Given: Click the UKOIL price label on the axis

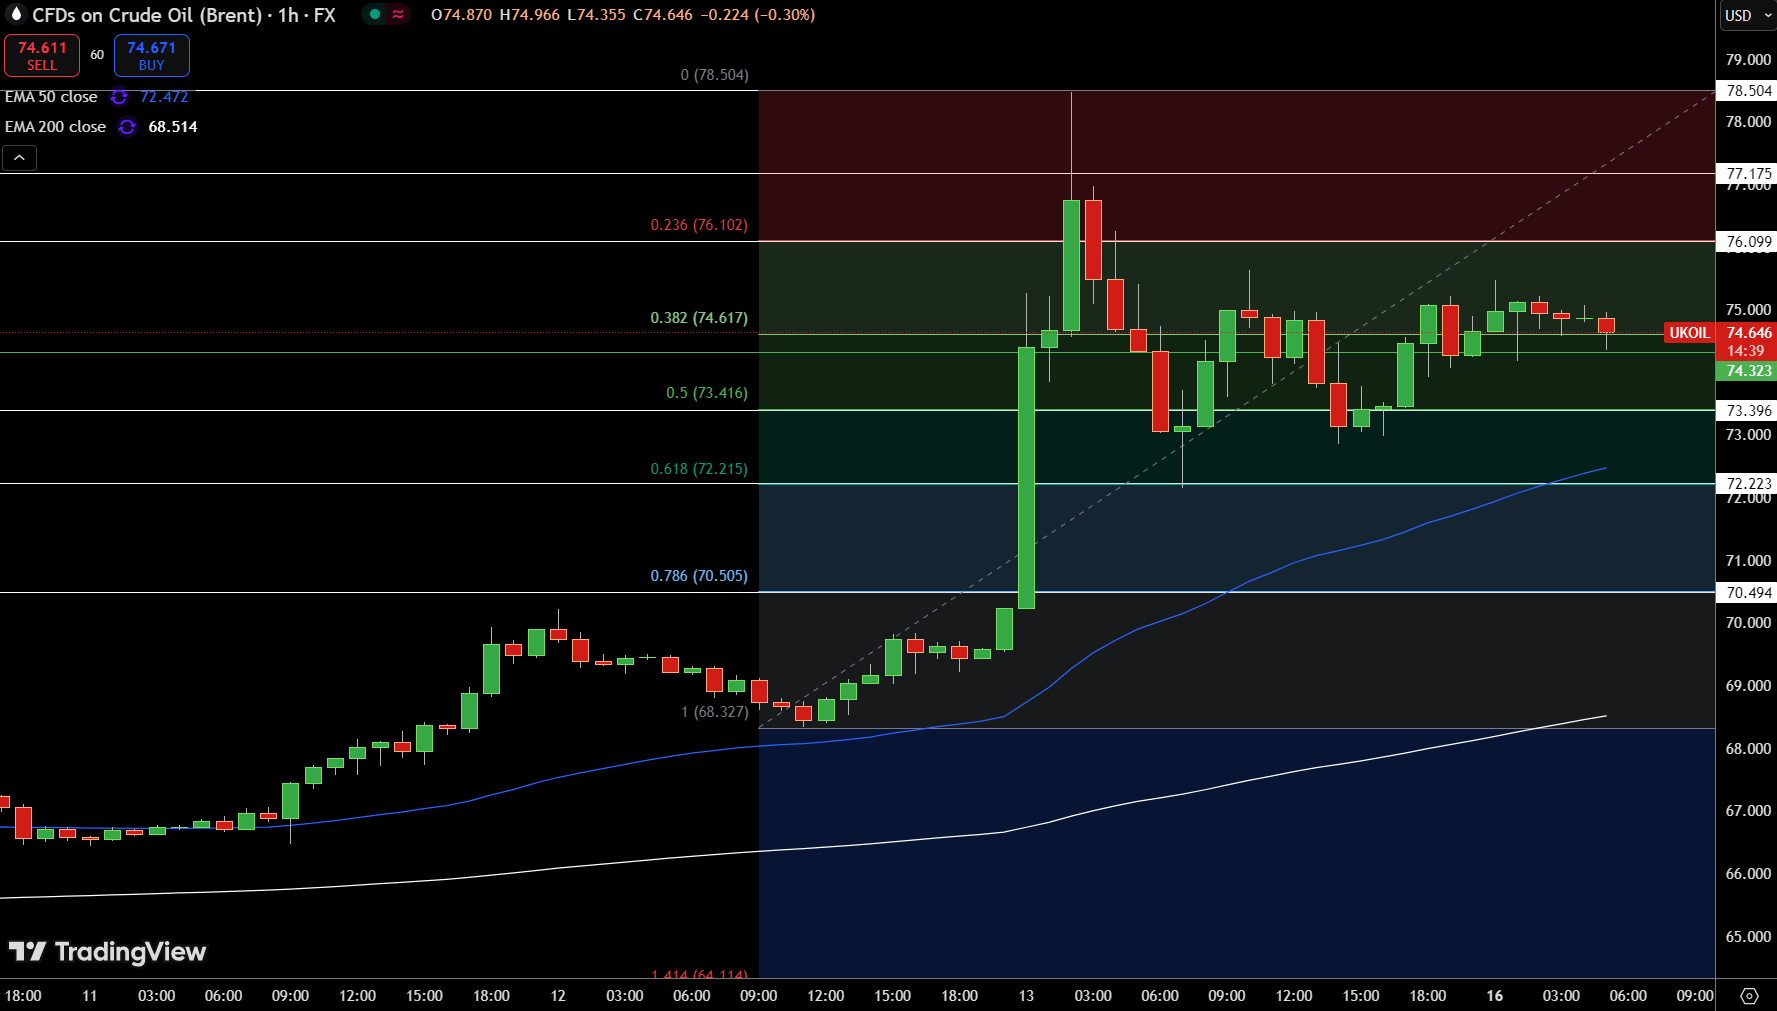Looking at the screenshot, I should [x=1689, y=333].
